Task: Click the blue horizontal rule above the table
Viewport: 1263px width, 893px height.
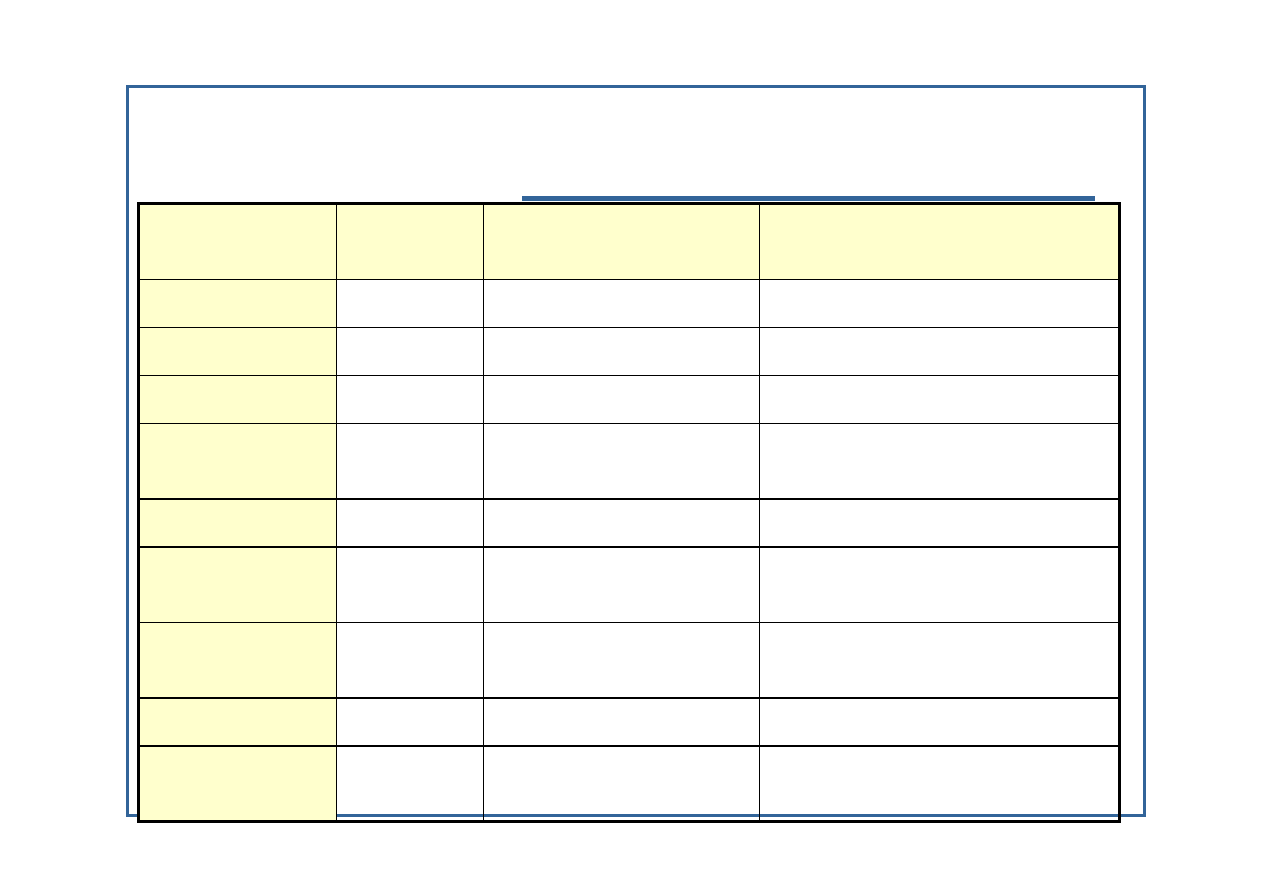Action: click(x=808, y=198)
